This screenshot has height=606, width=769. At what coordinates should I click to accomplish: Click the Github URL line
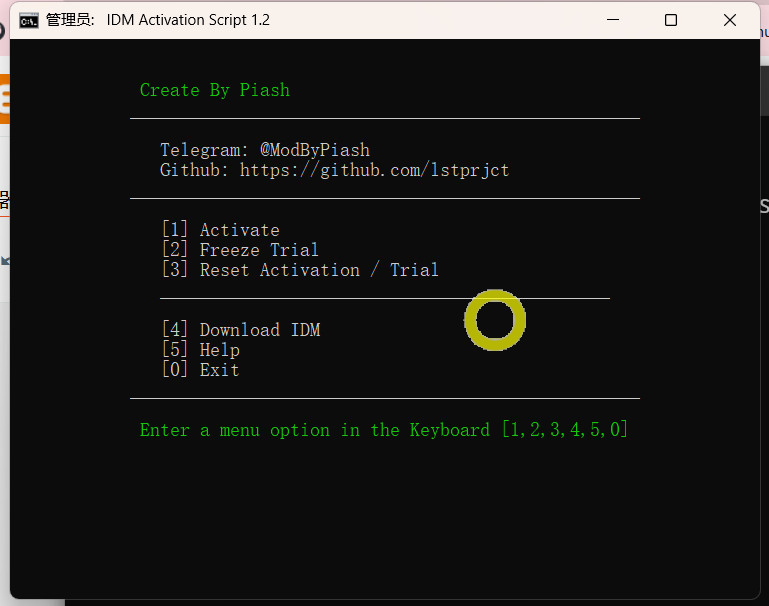(334, 170)
